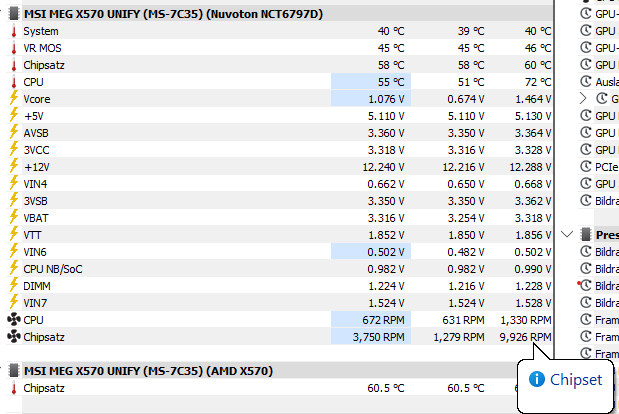Select the CPU NB/SoC row label
Viewport: 619px width, 414px height.
53,269
